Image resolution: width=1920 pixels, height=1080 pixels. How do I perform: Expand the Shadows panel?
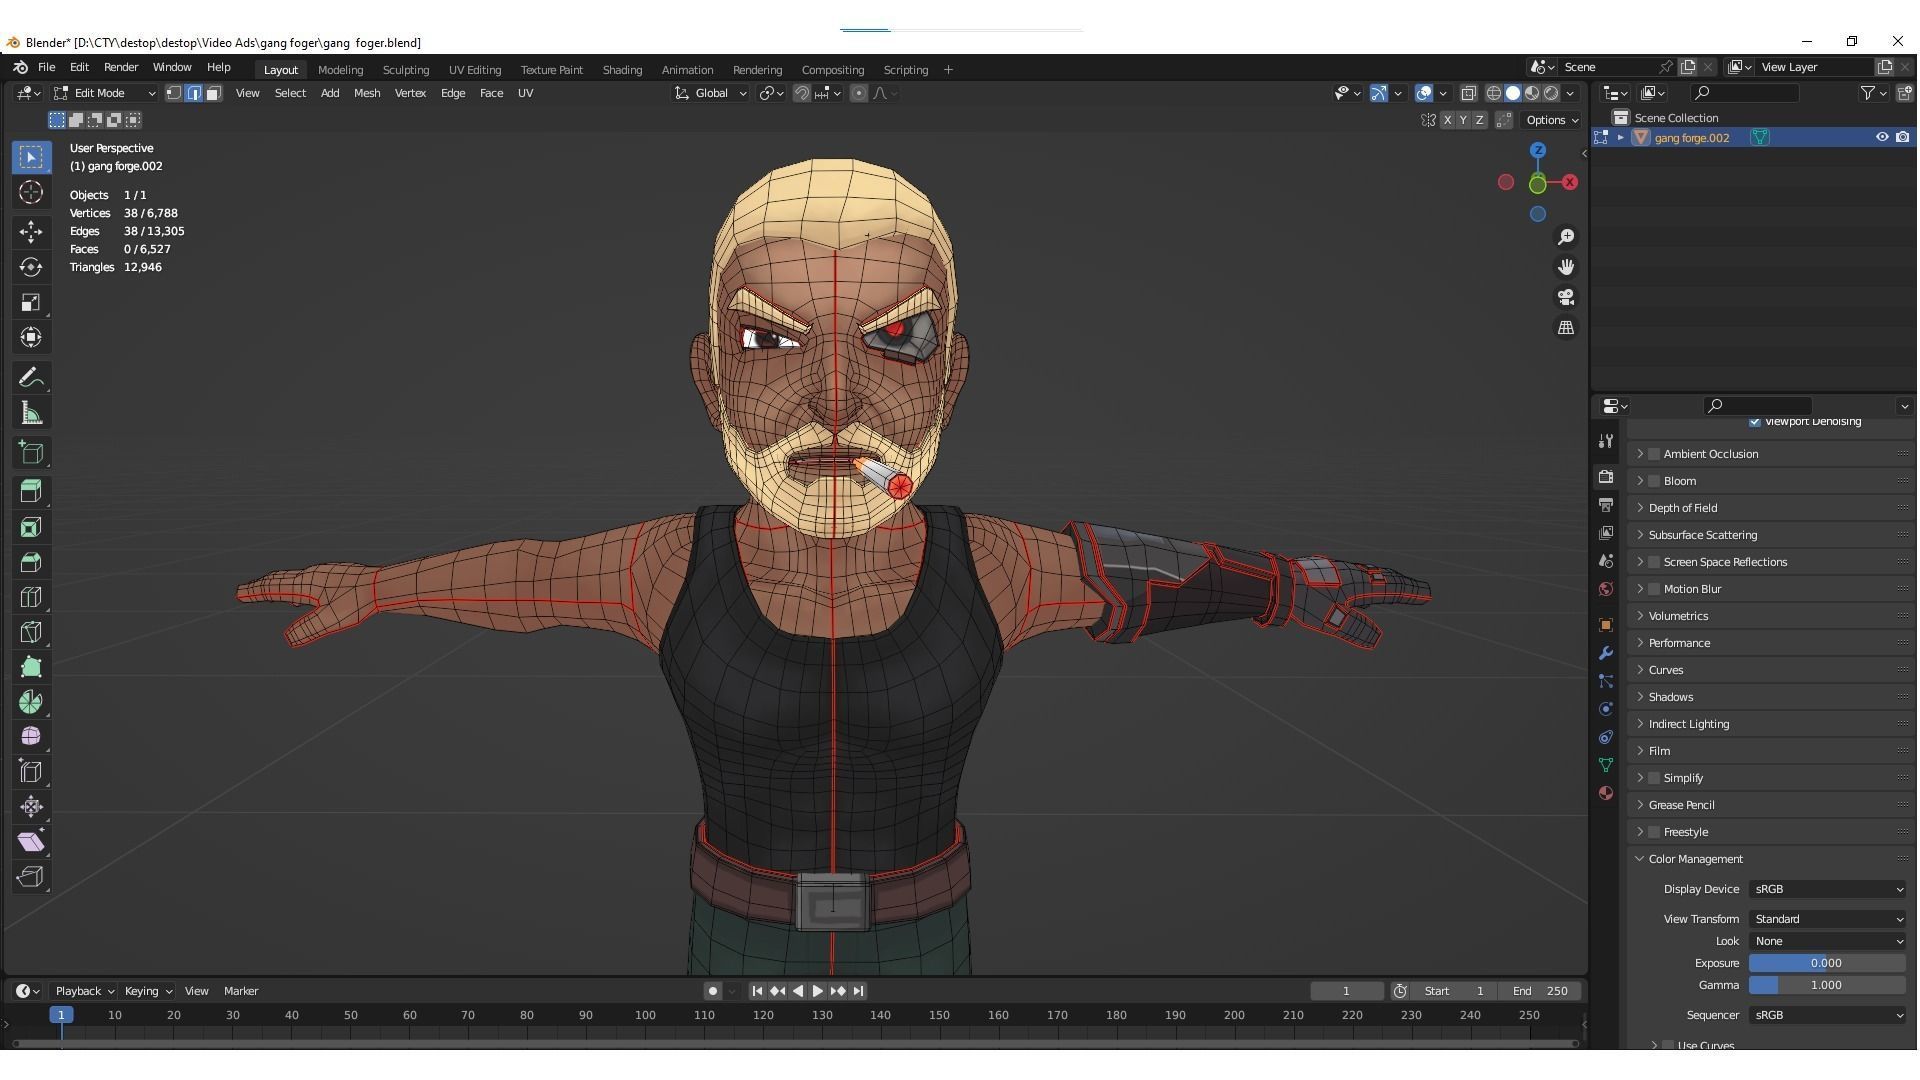(x=1670, y=697)
